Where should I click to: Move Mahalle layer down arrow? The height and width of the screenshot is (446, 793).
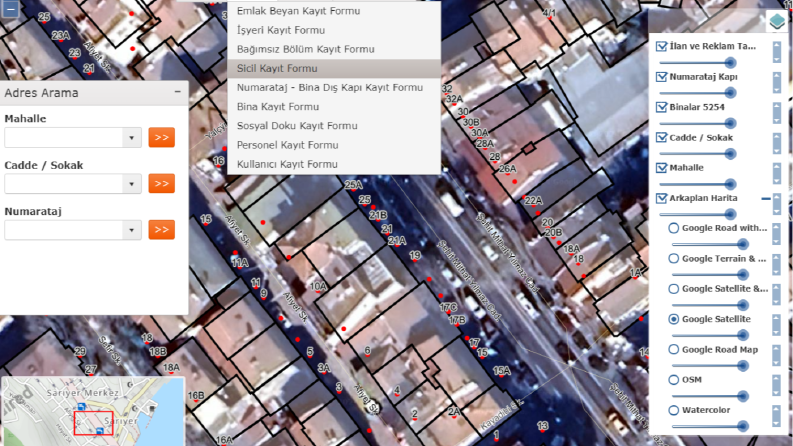click(x=777, y=180)
